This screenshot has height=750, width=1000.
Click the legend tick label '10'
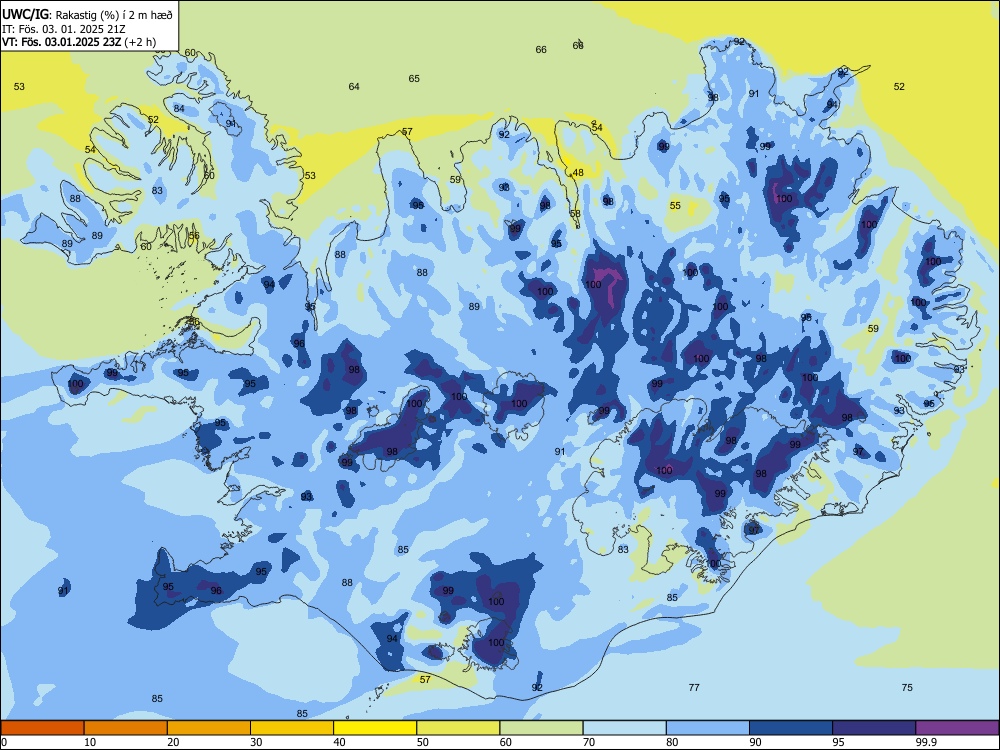pos(90,742)
